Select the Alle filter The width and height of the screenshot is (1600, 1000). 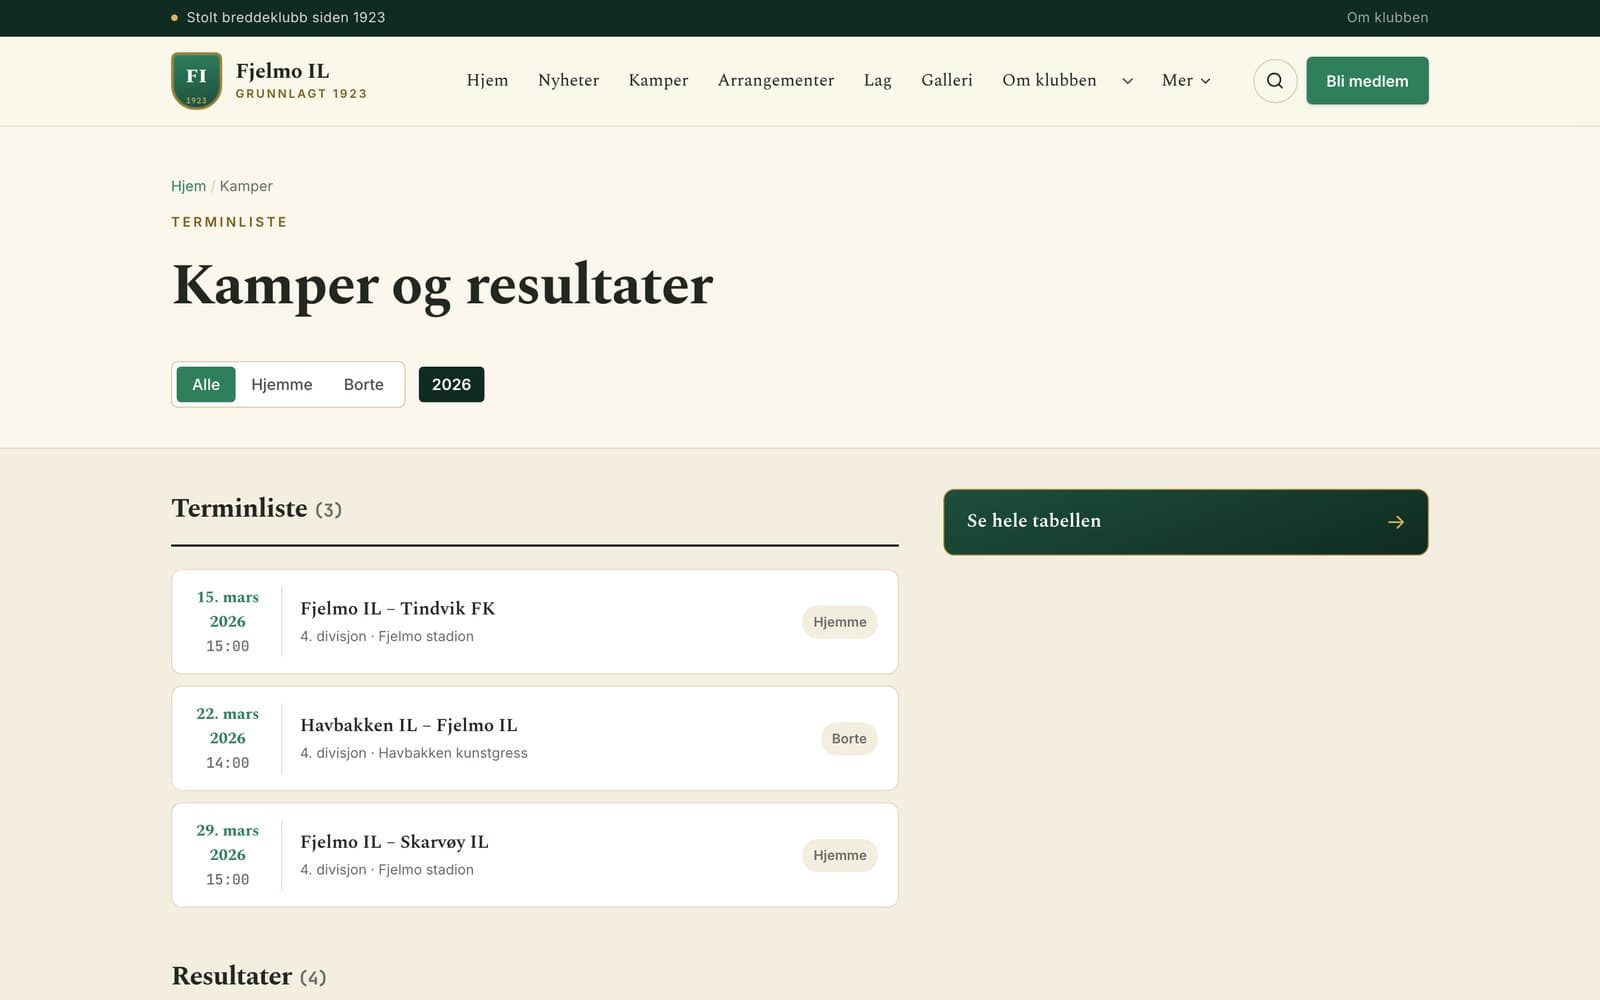[206, 384]
